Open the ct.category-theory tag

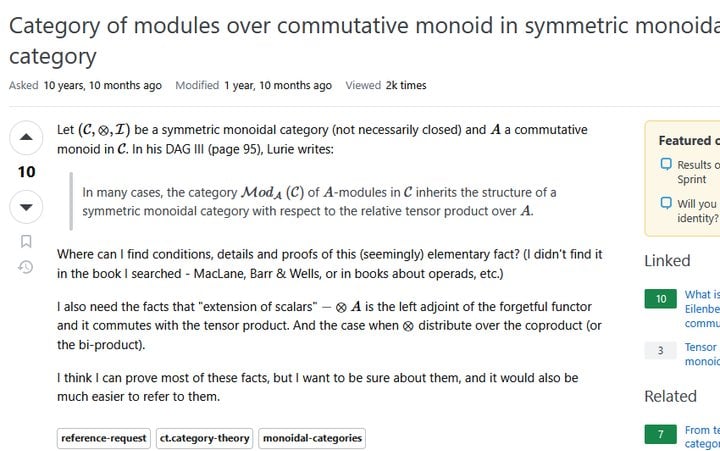pyautogui.click(x=204, y=438)
